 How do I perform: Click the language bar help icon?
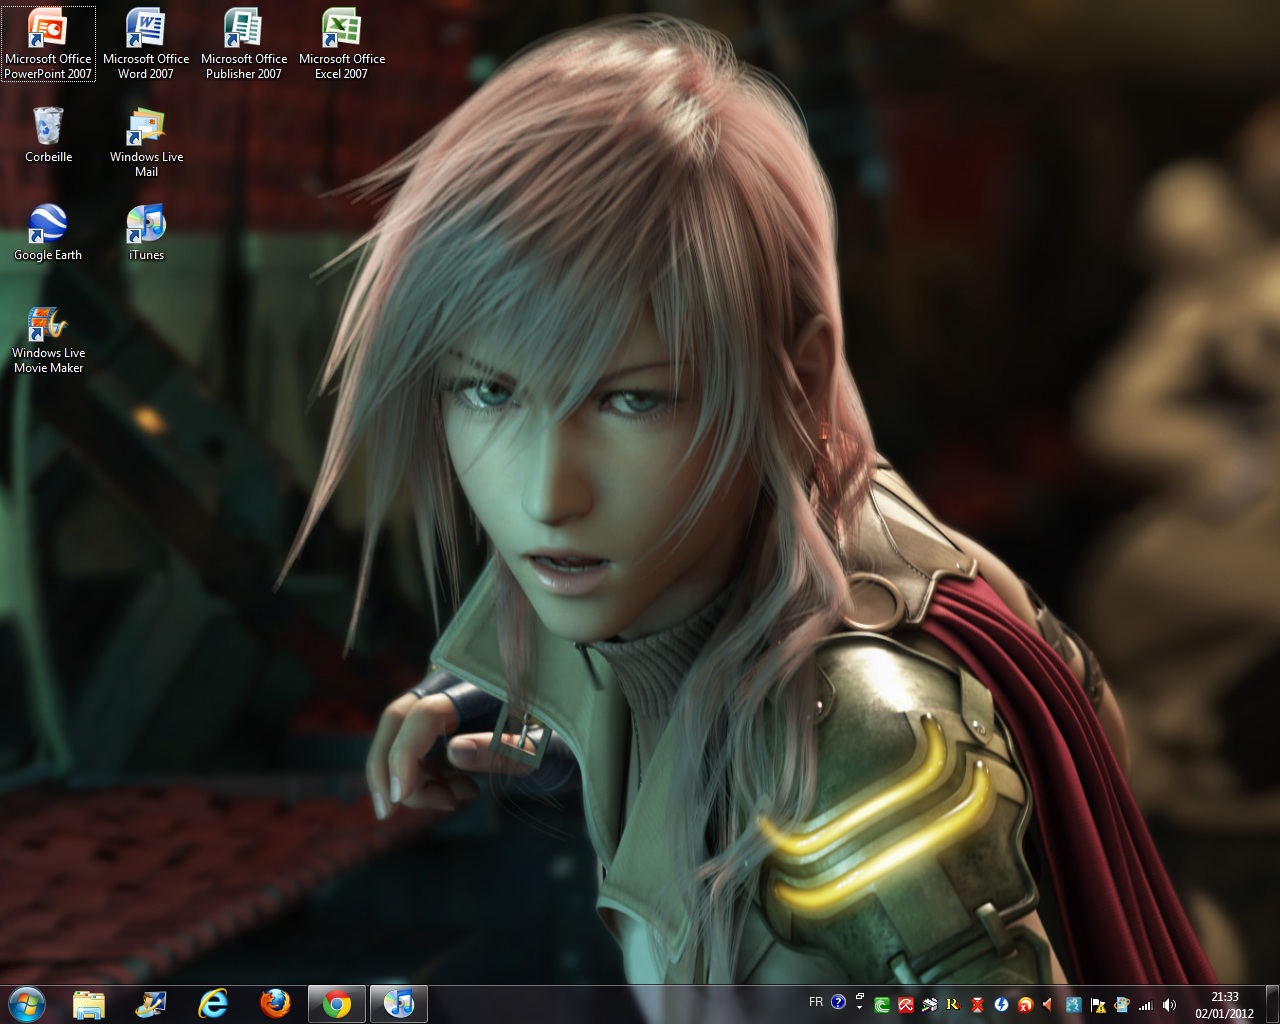point(839,1002)
